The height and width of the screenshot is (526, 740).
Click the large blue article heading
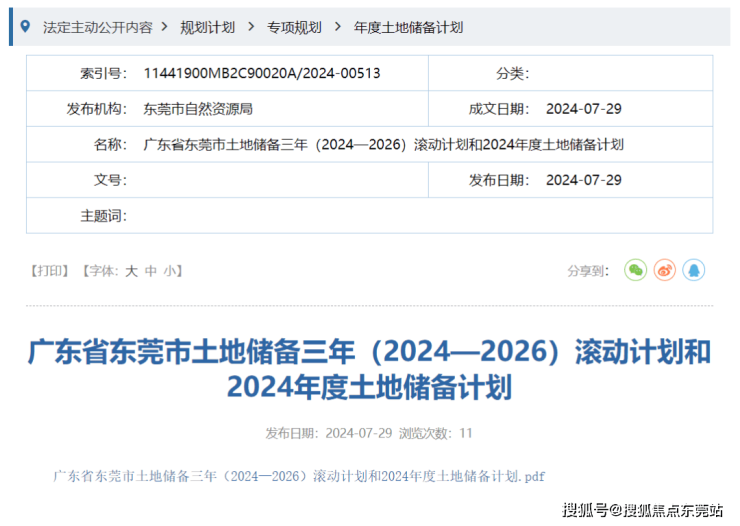point(370,369)
